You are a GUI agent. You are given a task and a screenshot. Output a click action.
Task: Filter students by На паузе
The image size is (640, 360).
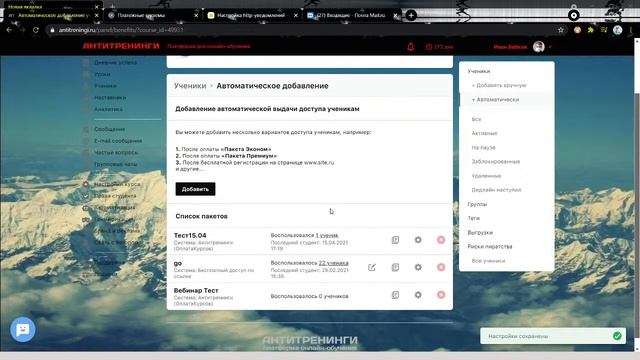tap(483, 147)
